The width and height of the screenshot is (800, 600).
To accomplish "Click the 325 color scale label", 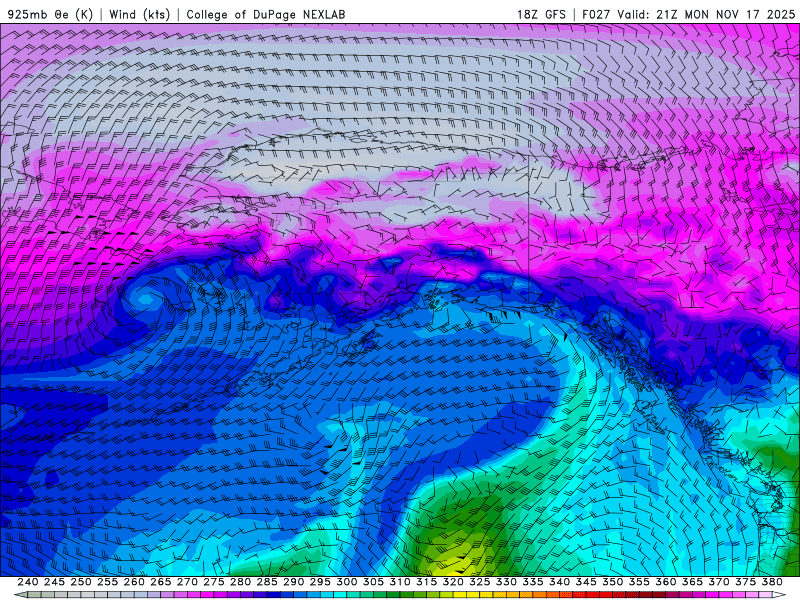I will click(480, 582).
